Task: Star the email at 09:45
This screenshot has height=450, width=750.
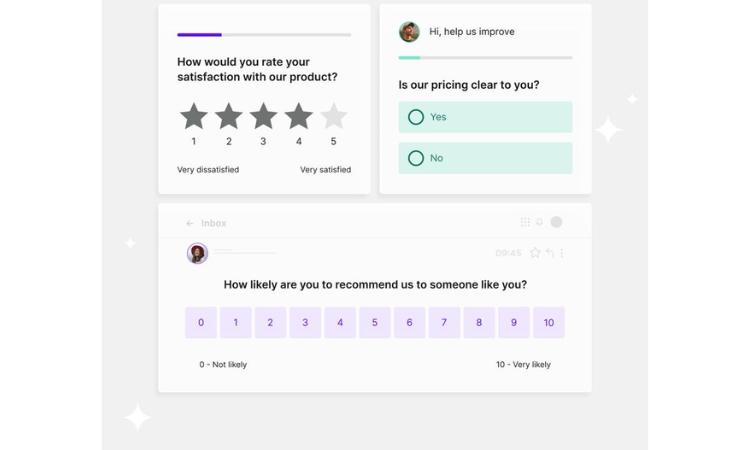Action: click(535, 253)
